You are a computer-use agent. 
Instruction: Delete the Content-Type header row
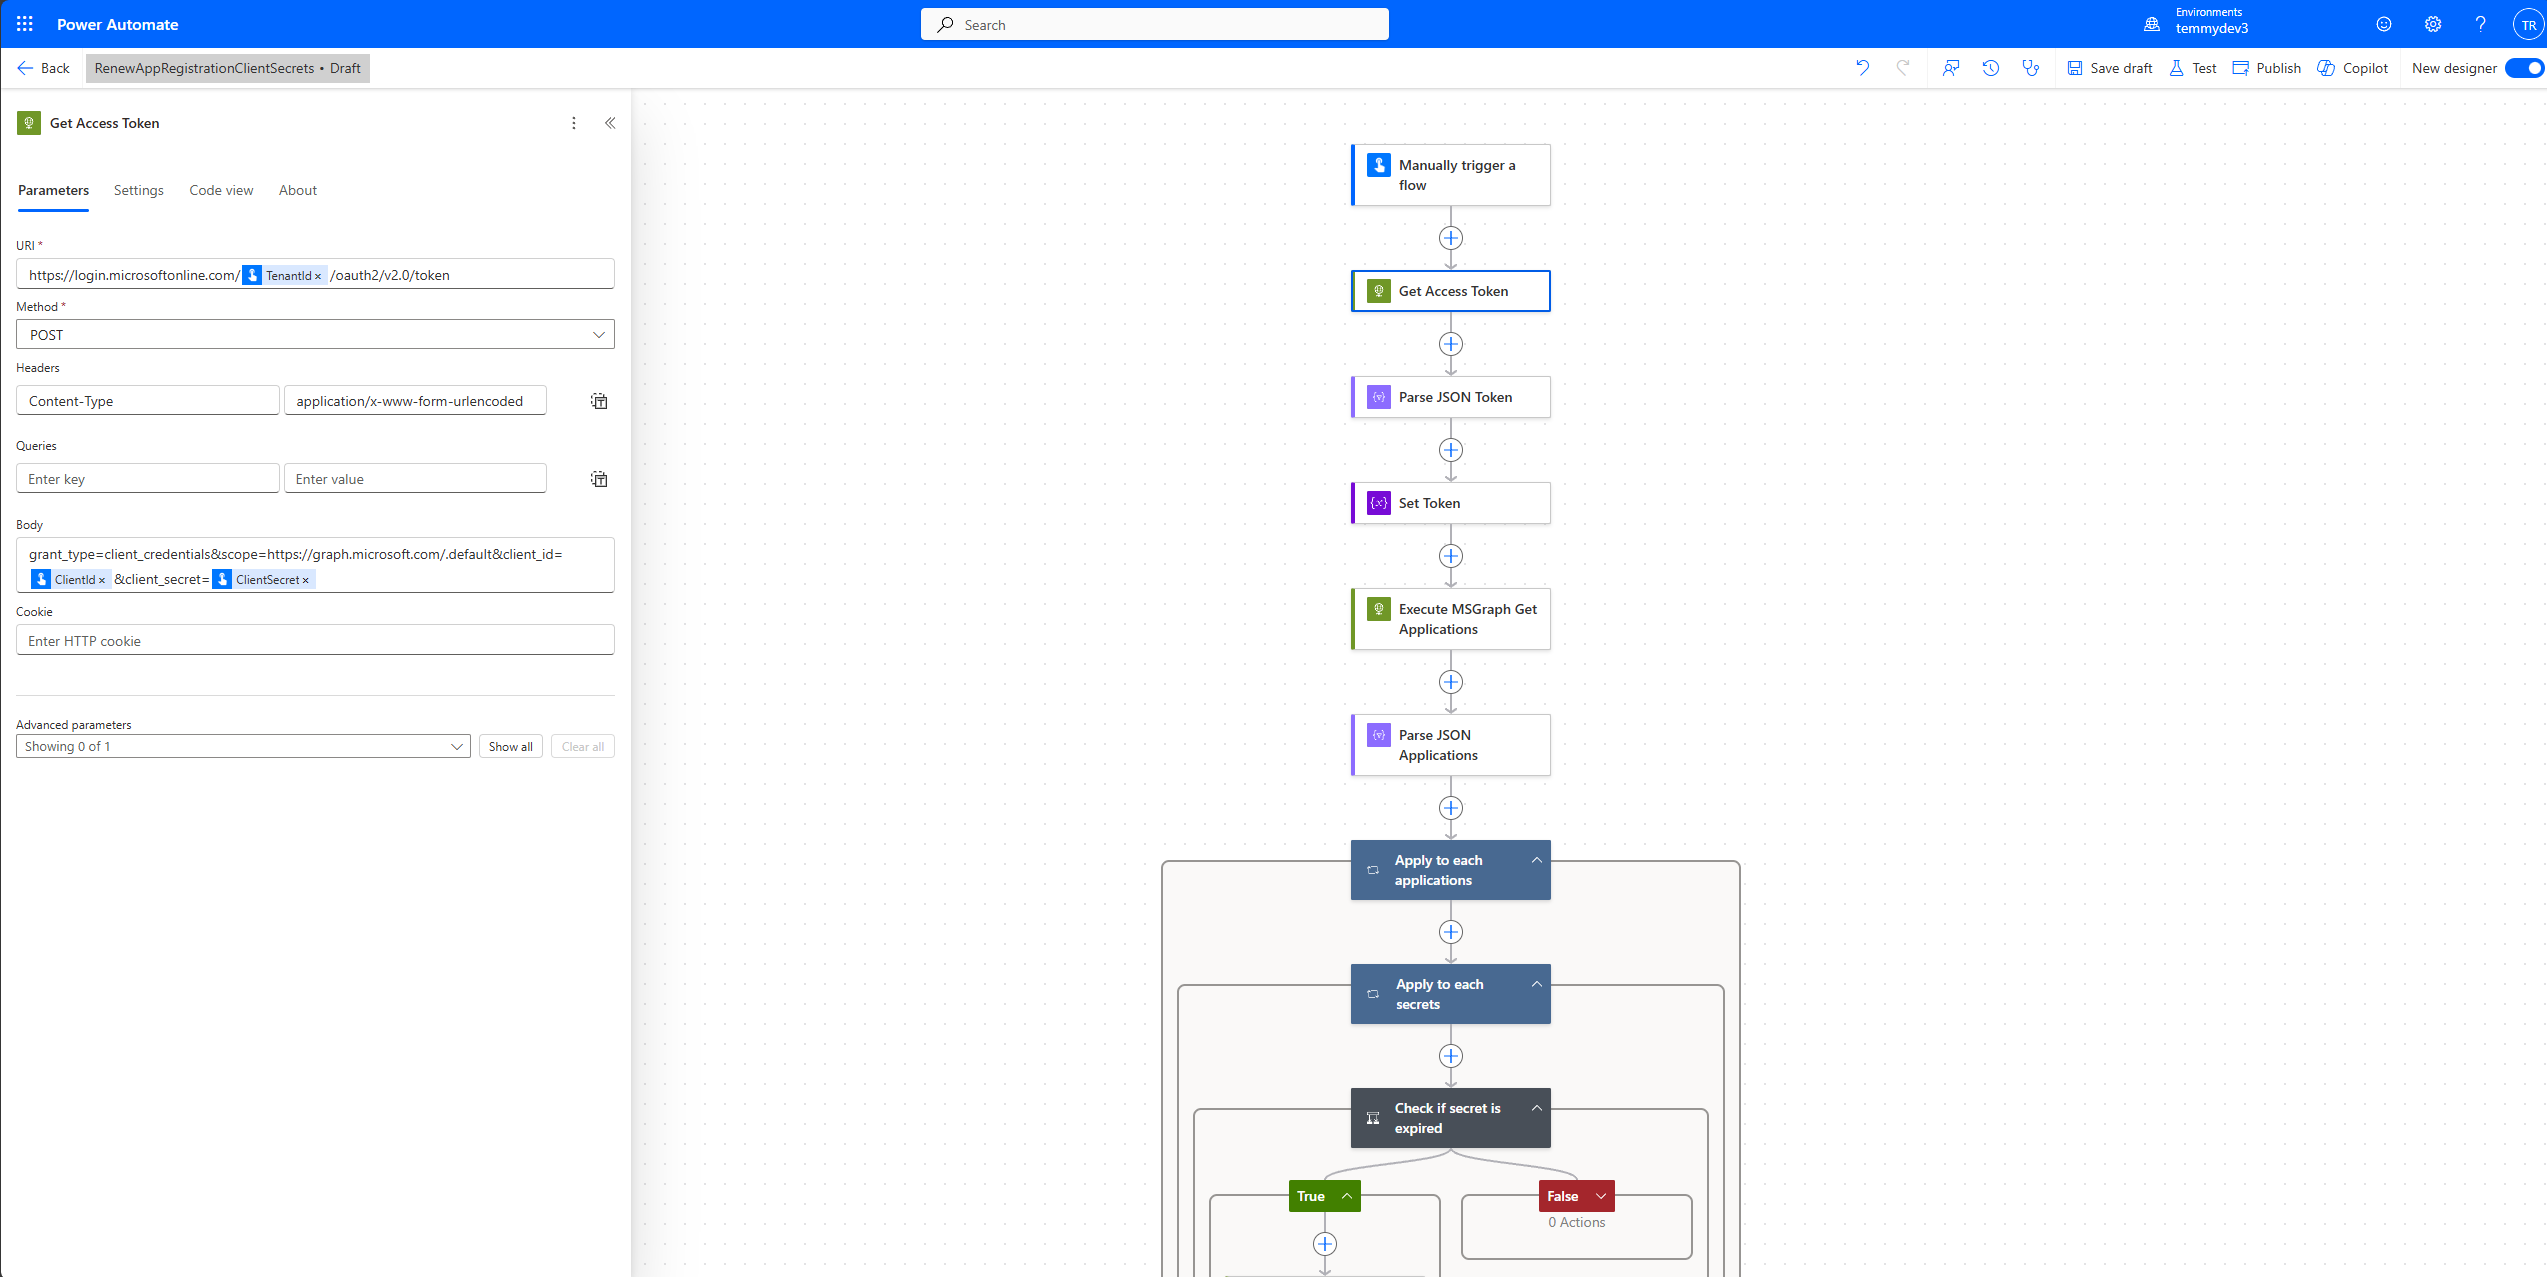[x=599, y=401]
